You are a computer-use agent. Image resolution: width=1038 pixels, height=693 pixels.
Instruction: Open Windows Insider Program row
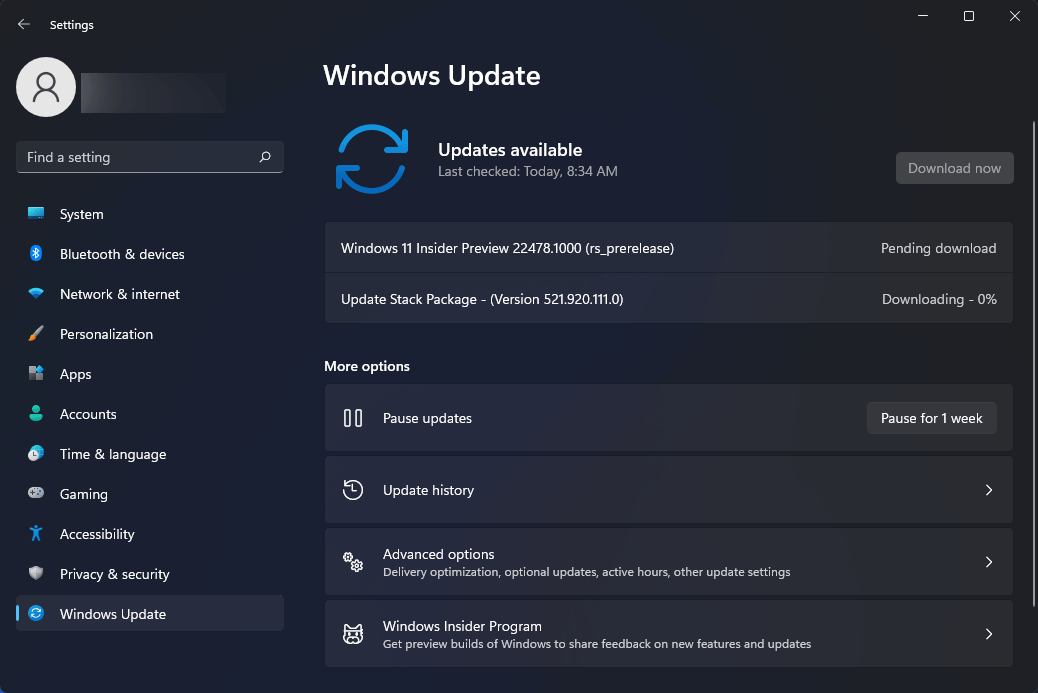[x=669, y=634]
